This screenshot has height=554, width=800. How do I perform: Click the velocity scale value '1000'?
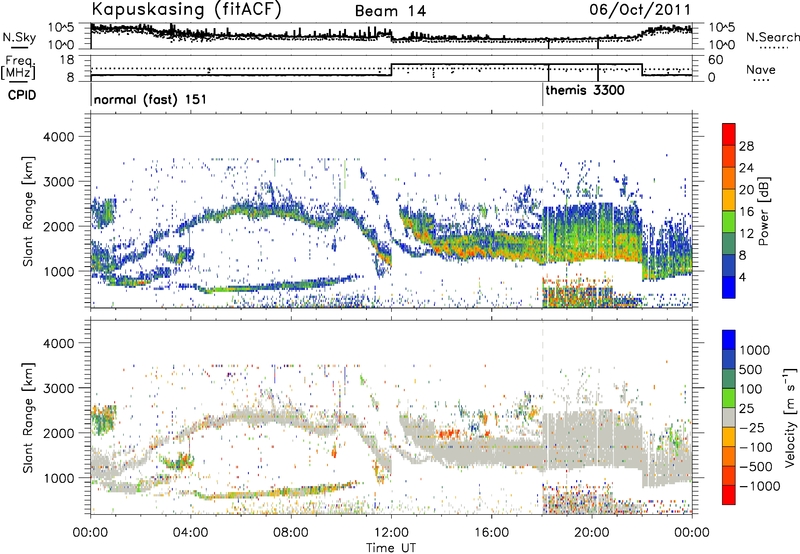(754, 350)
